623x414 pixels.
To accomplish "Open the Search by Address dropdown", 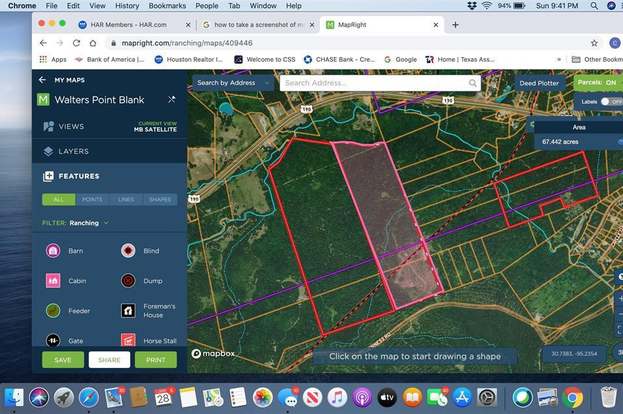I will pos(232,83).
